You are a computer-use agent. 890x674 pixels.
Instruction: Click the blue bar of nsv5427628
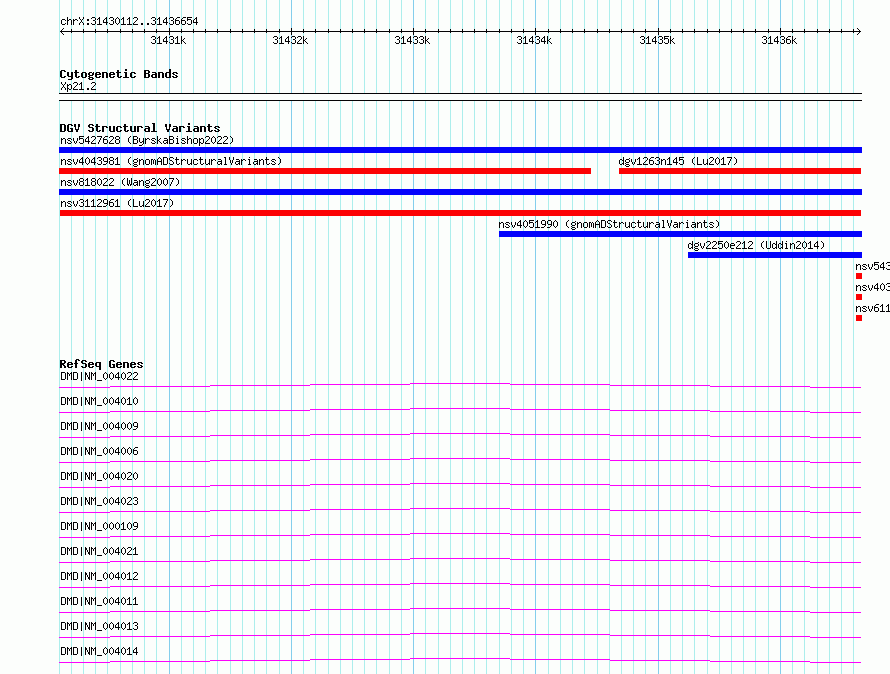[460, 150]
